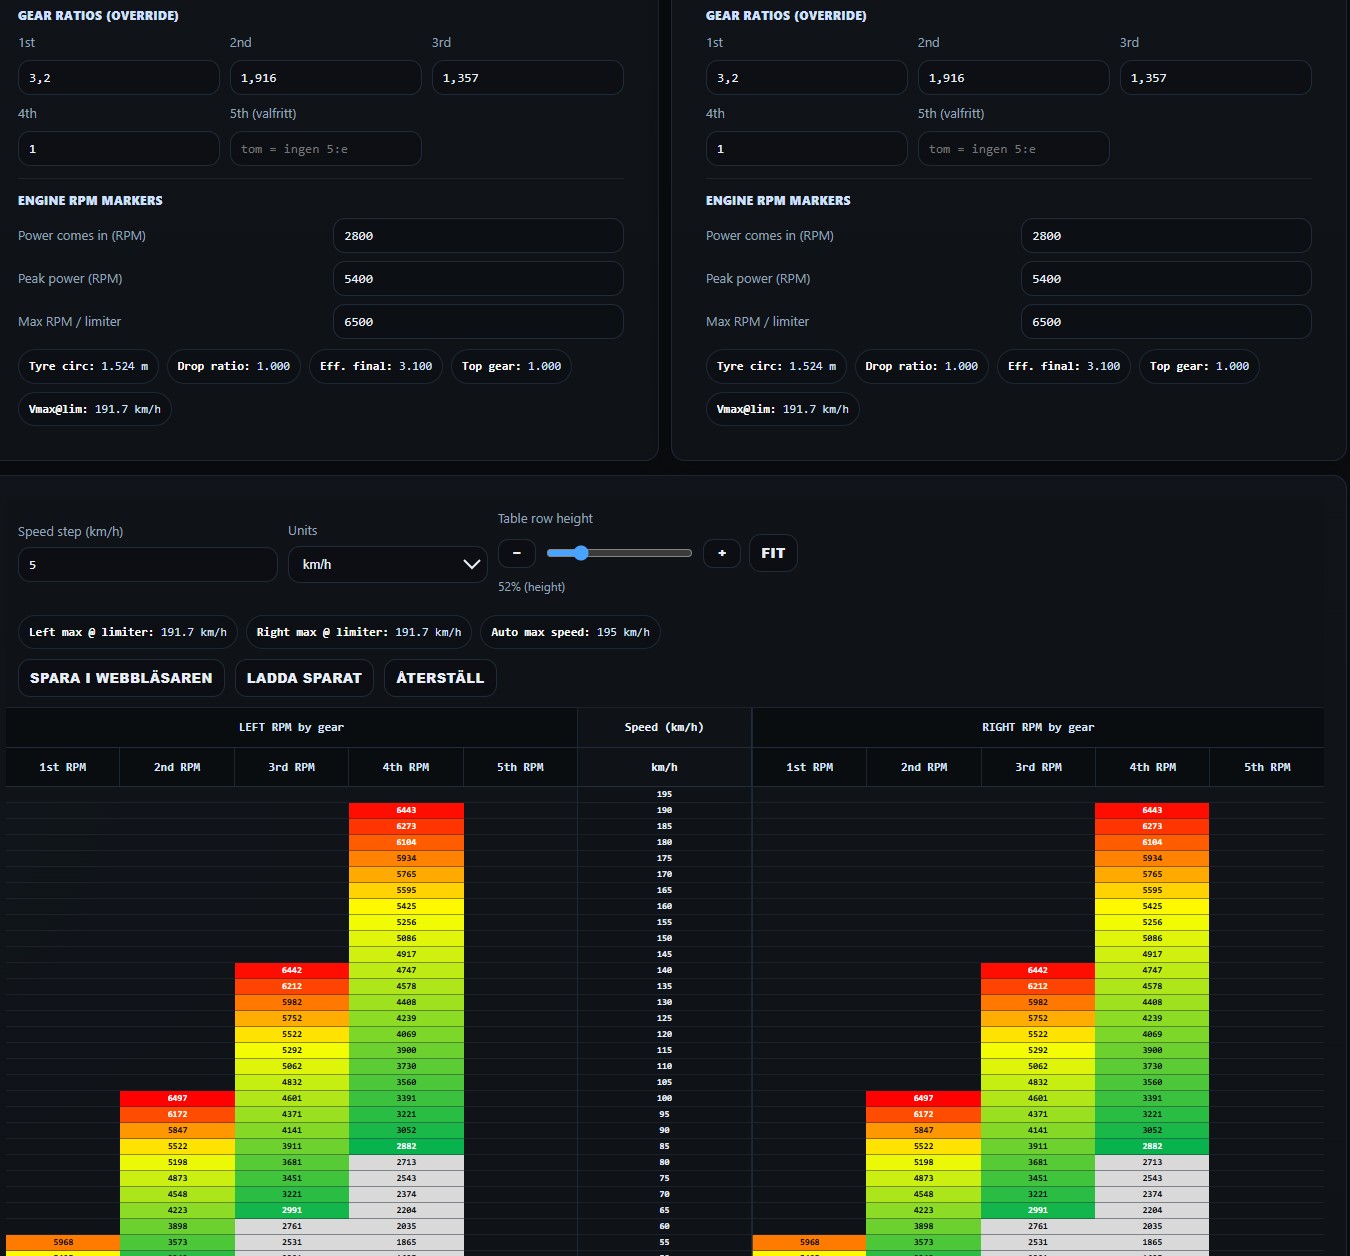Click the plus row height button

click(x=721, y=553)
